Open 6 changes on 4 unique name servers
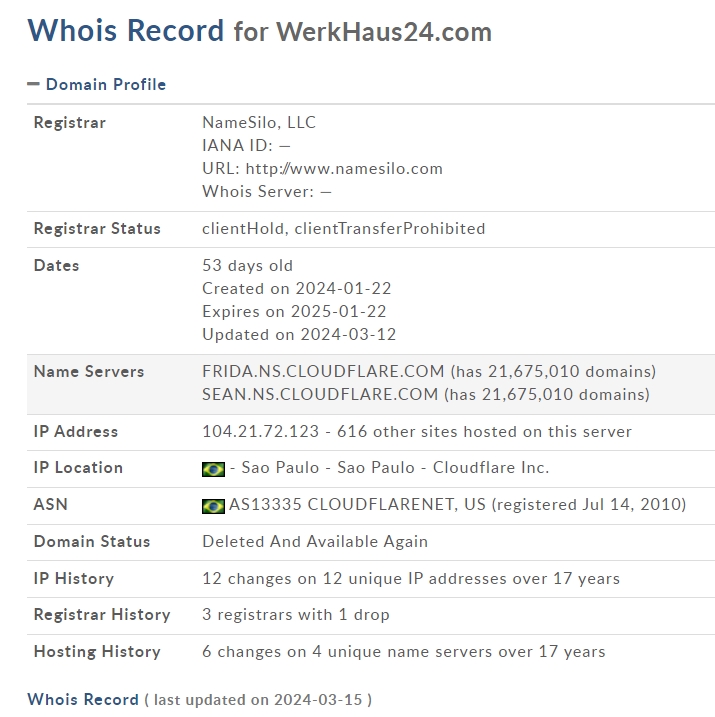715x717 pixels. 404,652
